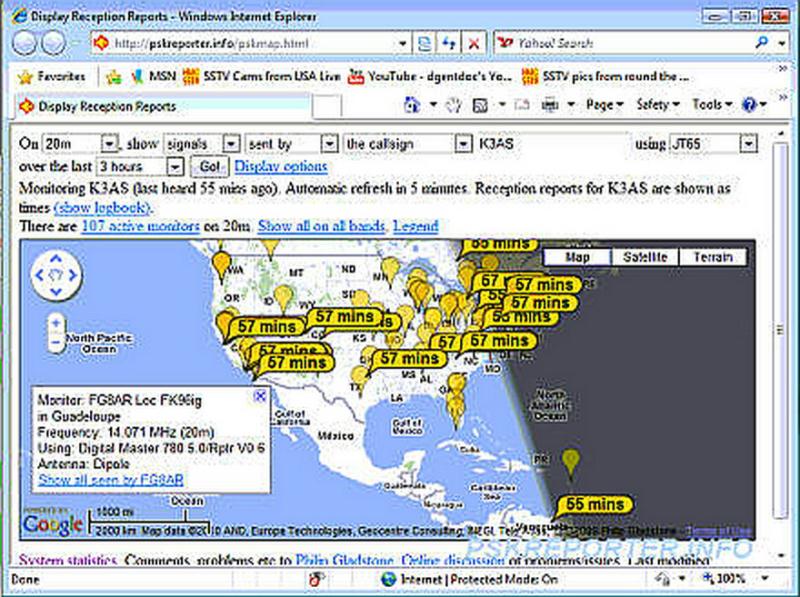The height and width of the screenshot is (597, 800).
Task: Click the page vertical scrollbar
Action: coord(781,329)
